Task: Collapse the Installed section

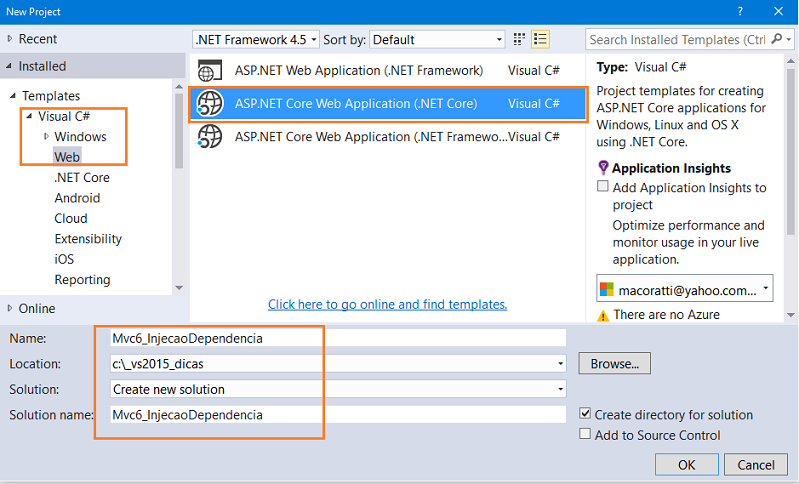Action: click(x=9, y=66)
